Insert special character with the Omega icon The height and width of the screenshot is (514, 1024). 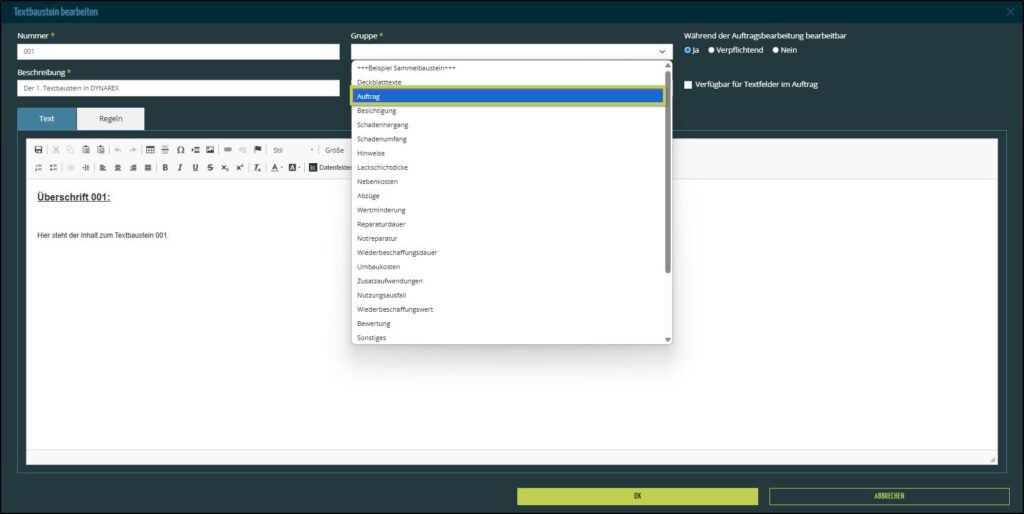click(180, 150)
